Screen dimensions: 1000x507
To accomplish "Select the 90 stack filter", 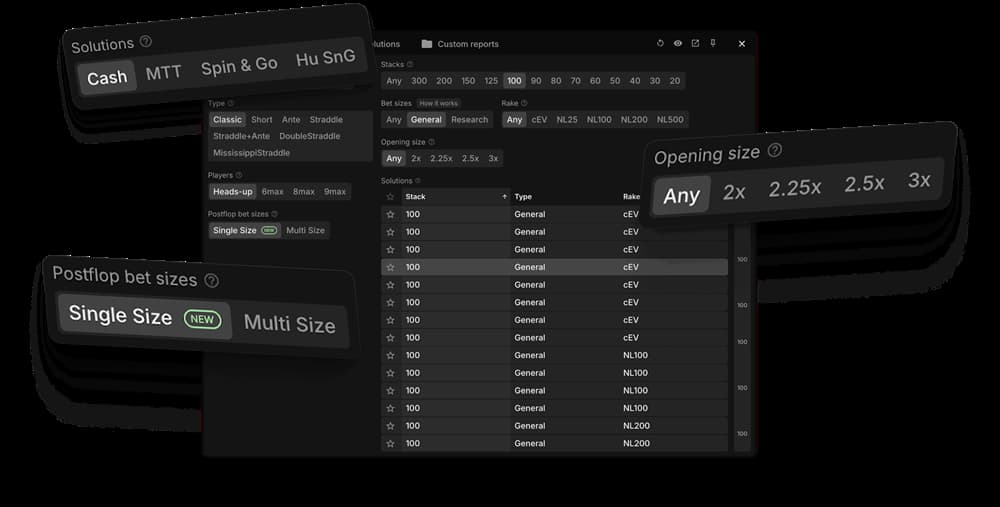I will 536,80.
